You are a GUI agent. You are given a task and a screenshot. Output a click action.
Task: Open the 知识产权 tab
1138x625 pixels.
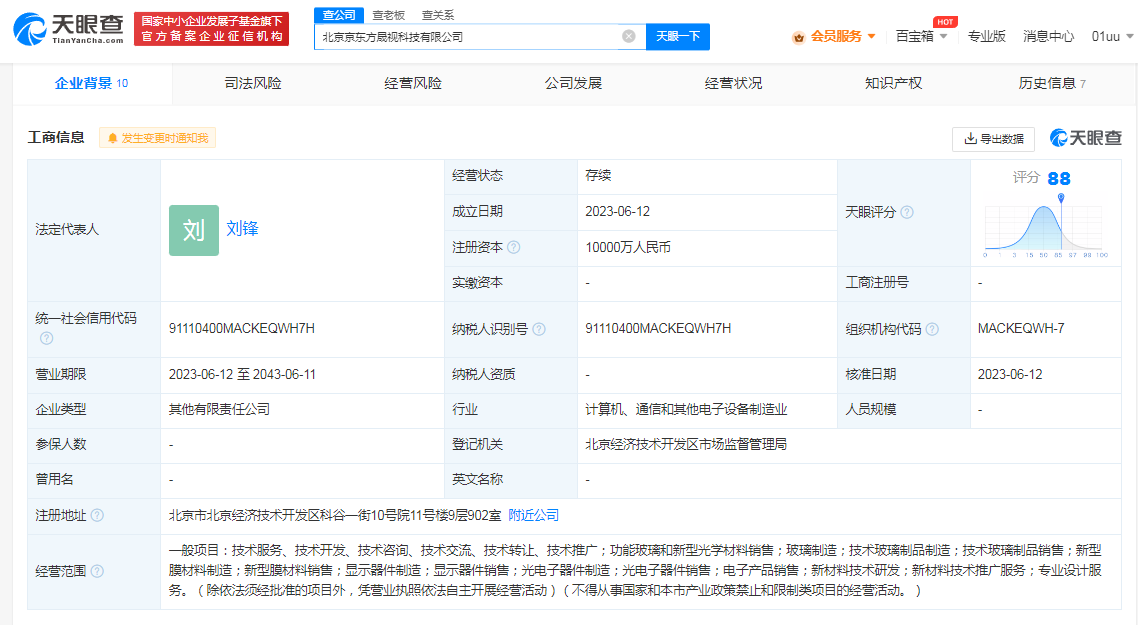point(893,83)
